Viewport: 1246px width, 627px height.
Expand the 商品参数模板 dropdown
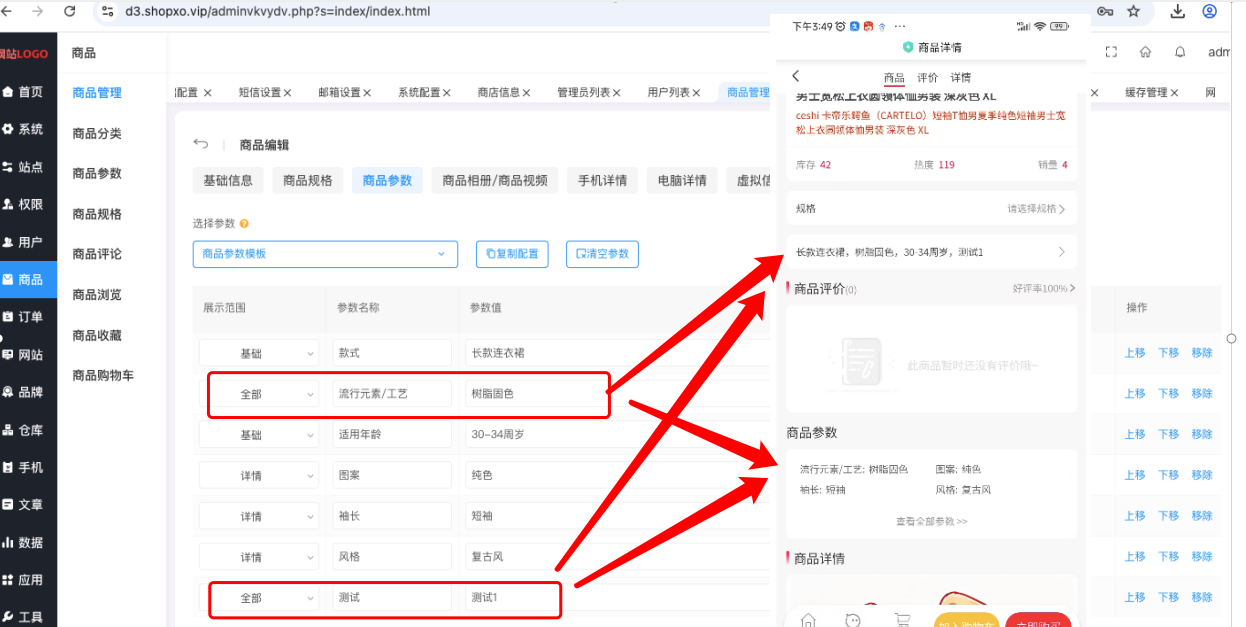click(x=325, y=254)
